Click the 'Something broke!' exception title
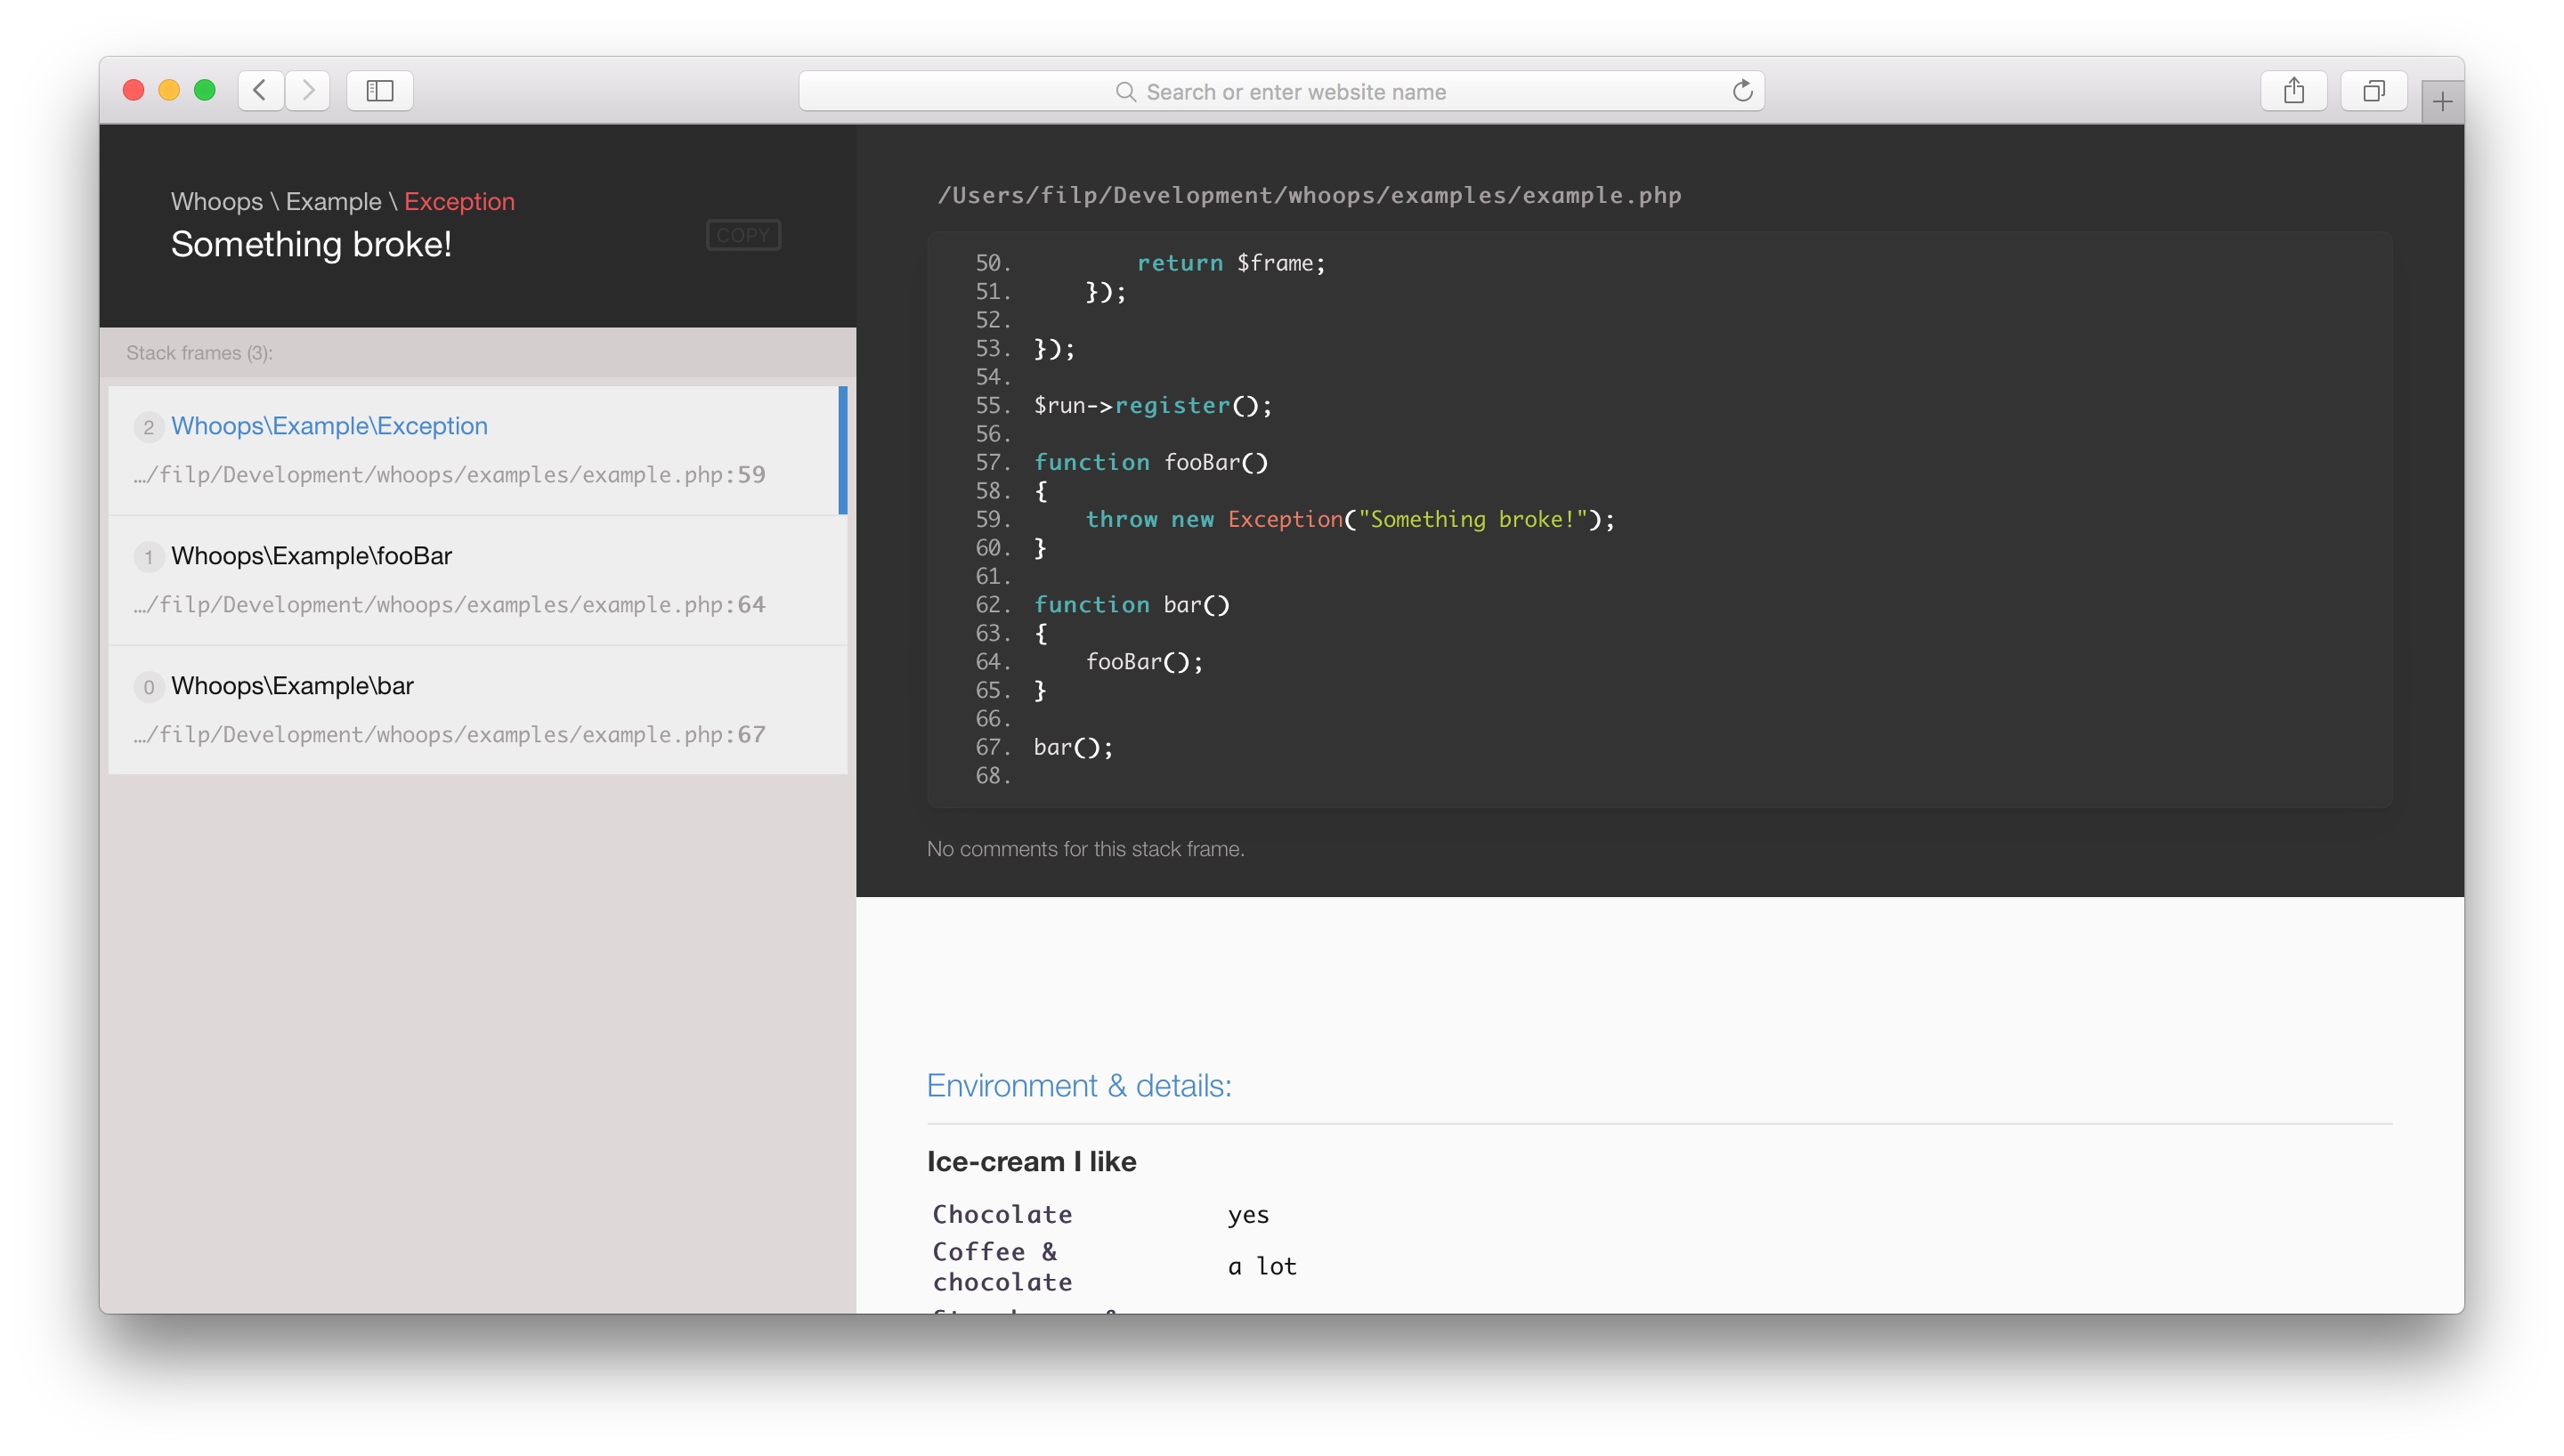The width and height of the screenshot is (2564, 1456). click(x=311, y=245)
